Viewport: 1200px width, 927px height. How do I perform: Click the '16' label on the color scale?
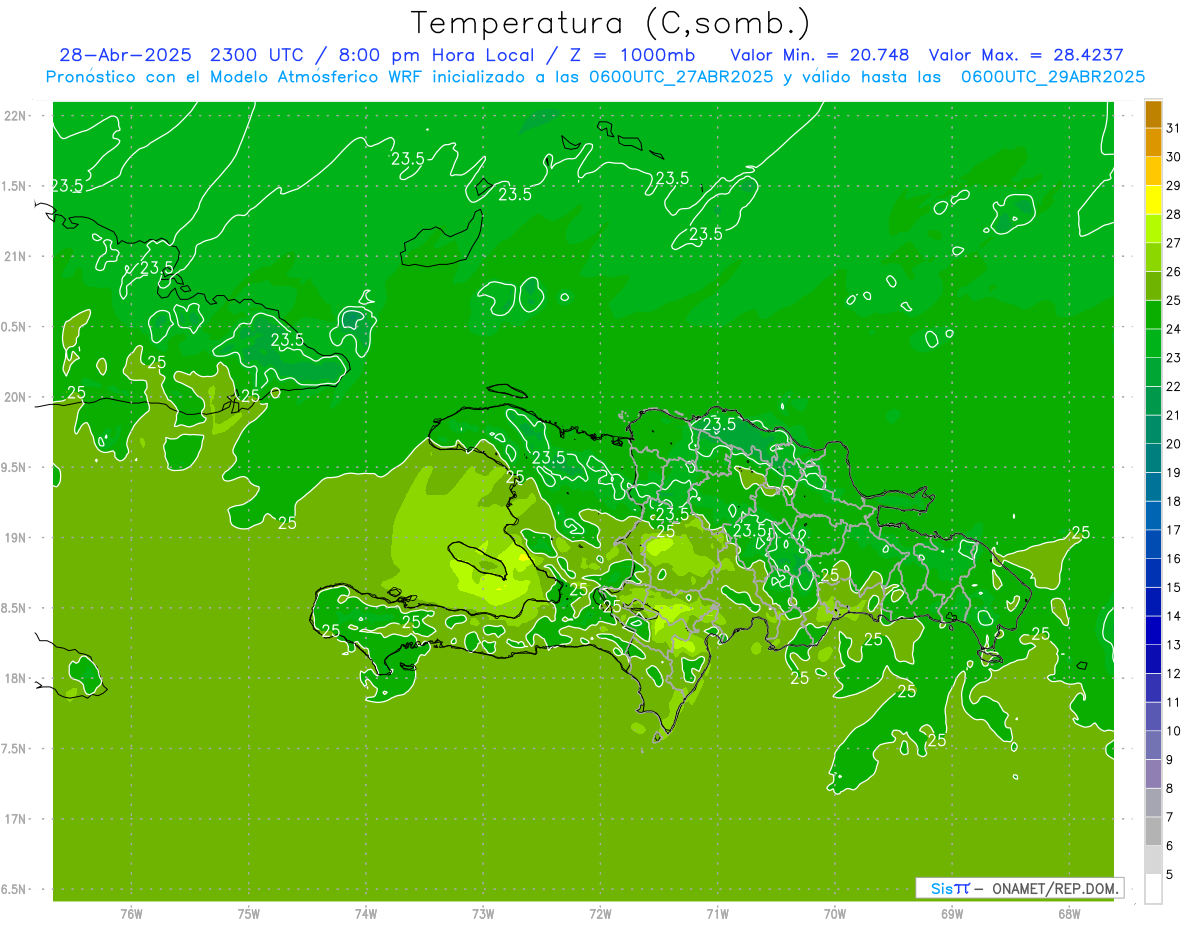(x=1173, y=559)
